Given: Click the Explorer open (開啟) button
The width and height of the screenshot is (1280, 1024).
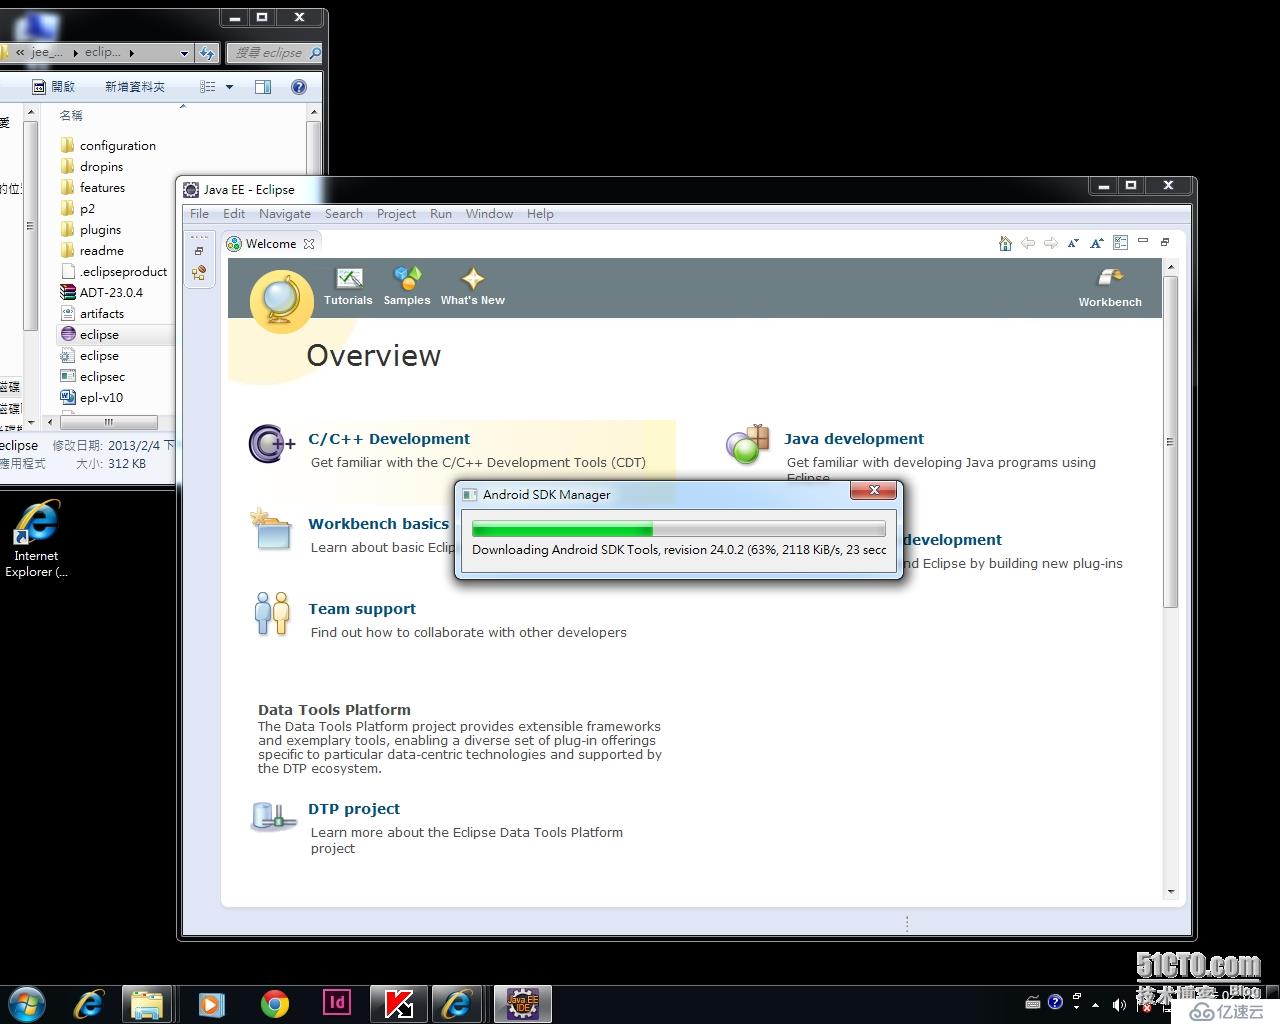Looking at the screenshot, I should click(54, 87).
